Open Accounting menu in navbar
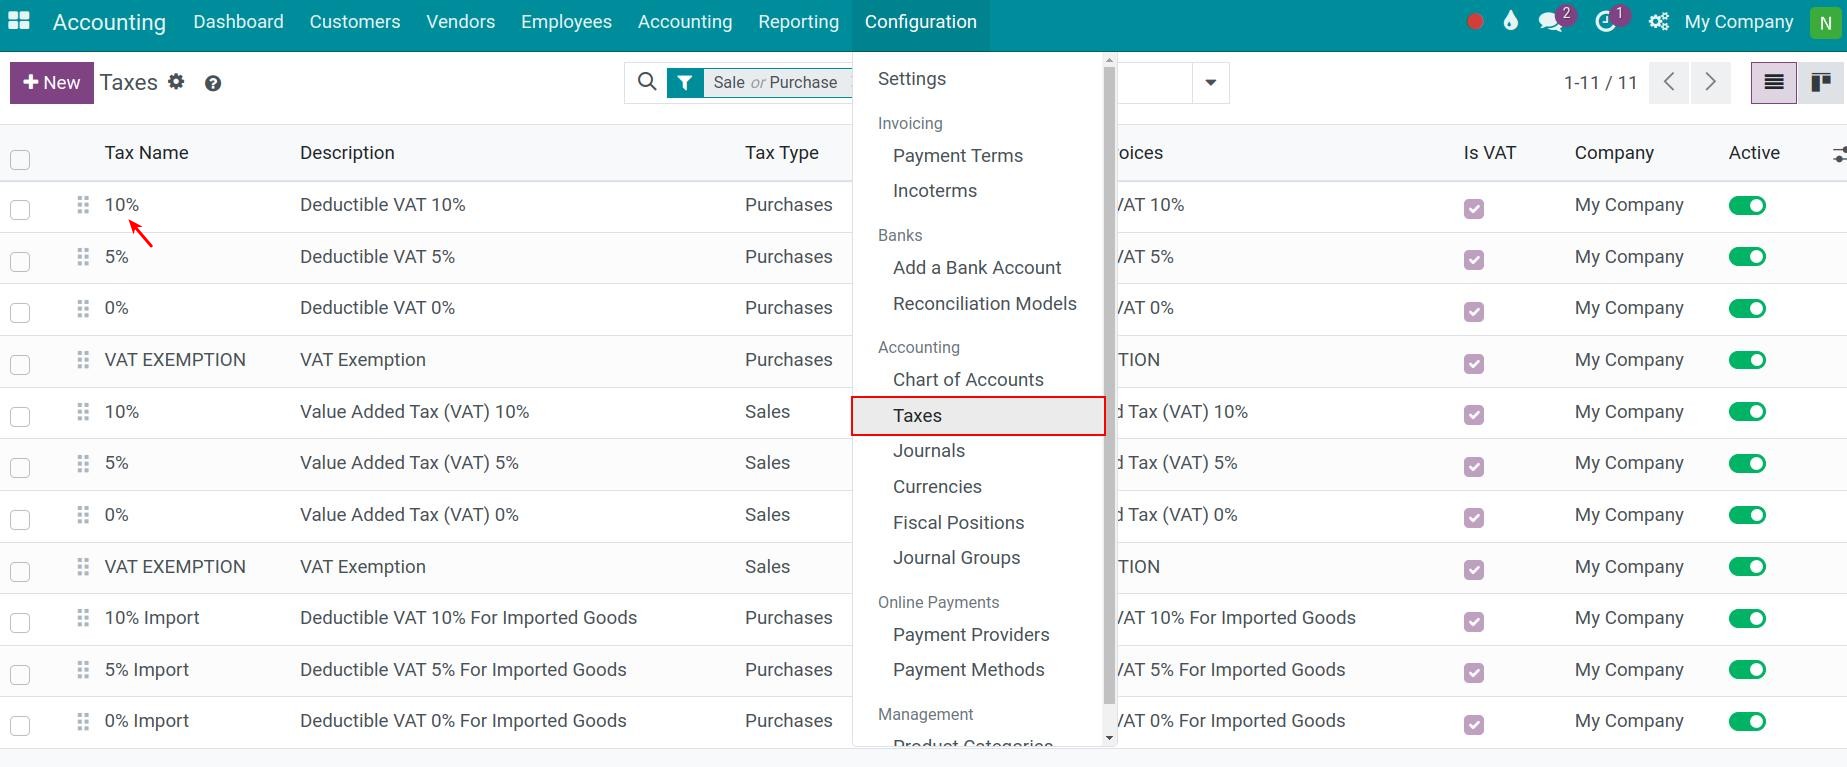 685,21
